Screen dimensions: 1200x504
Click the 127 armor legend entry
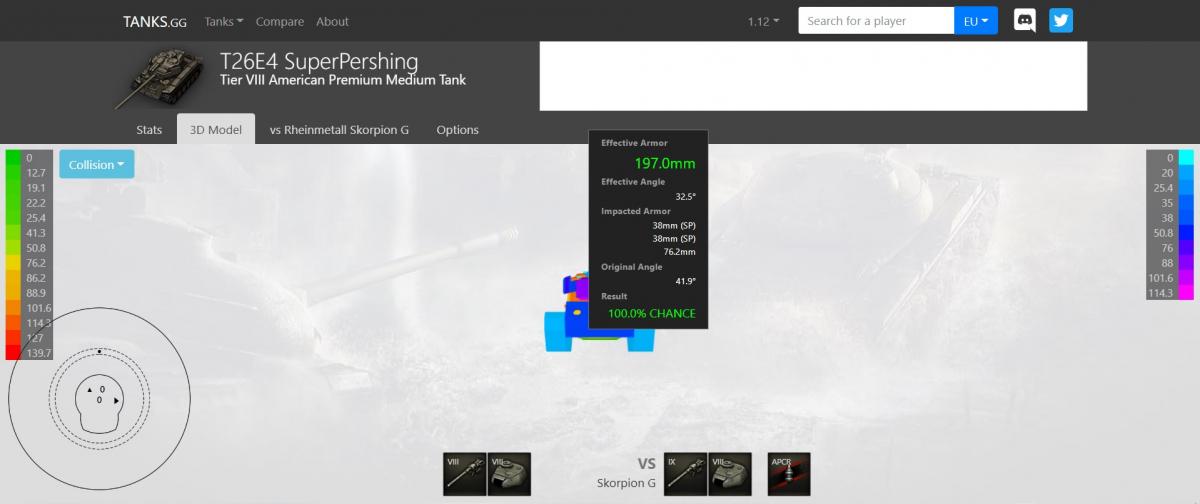(27, 337)
